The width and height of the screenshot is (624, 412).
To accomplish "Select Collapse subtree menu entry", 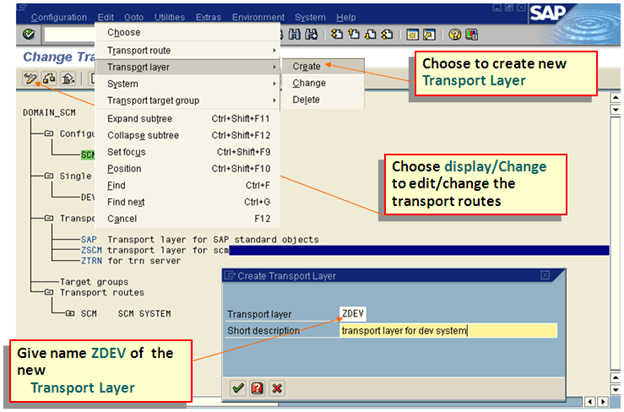I will click(188, 135).
